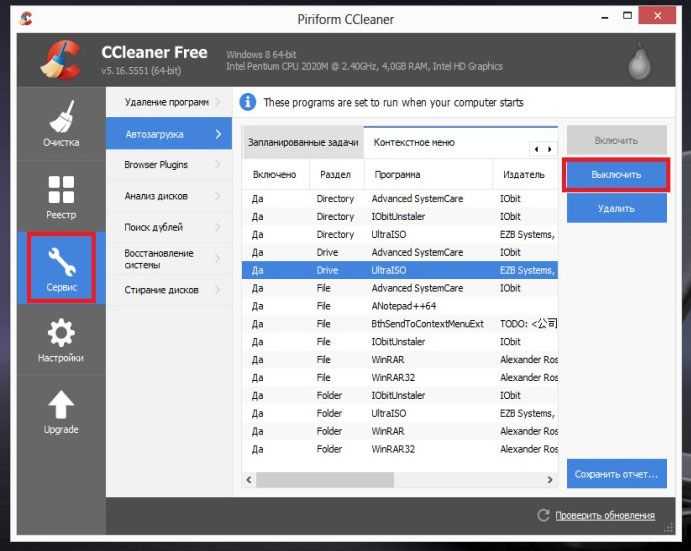Screen dimensions: 691x551
Task: Select Folder row WinRAR32
Action: point(400,449)
